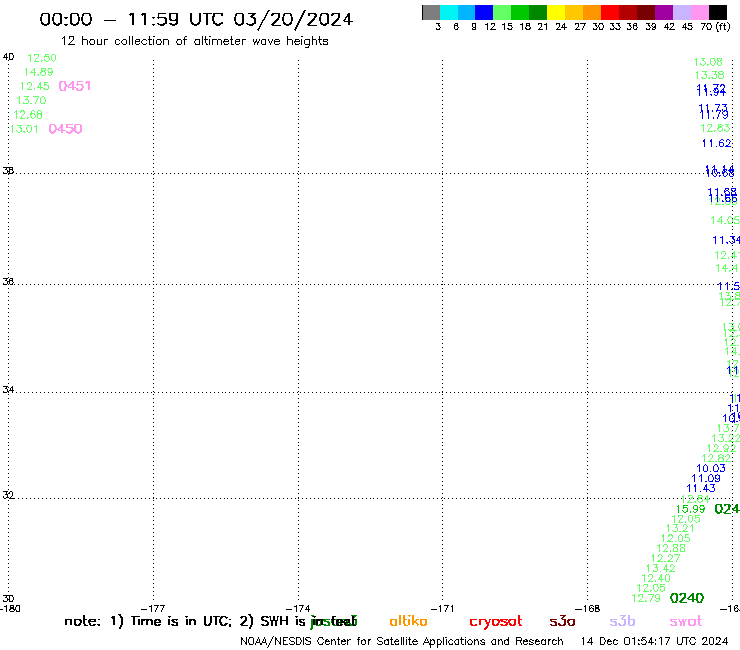Click the lavender 's3b' satellite label
740x650 pixels.
click(622, 621)
